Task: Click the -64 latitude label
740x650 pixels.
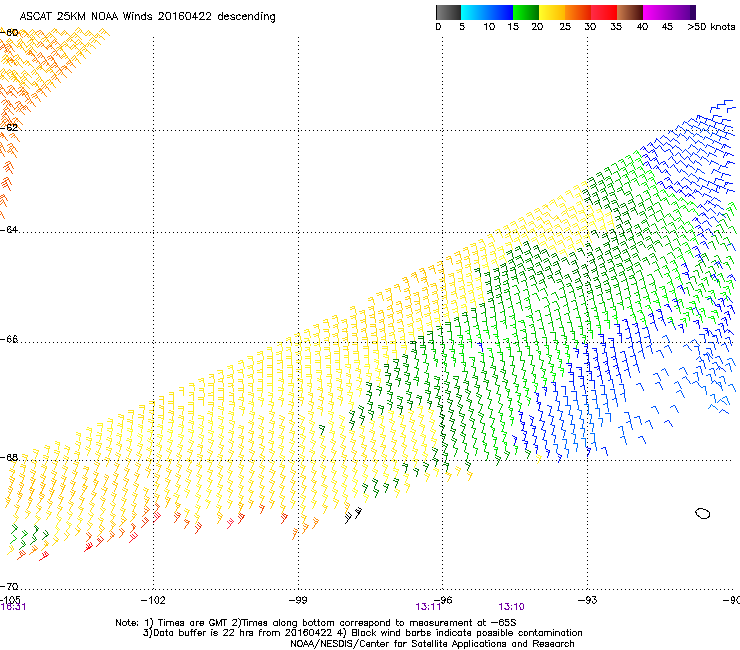Action: coord(9,230)
